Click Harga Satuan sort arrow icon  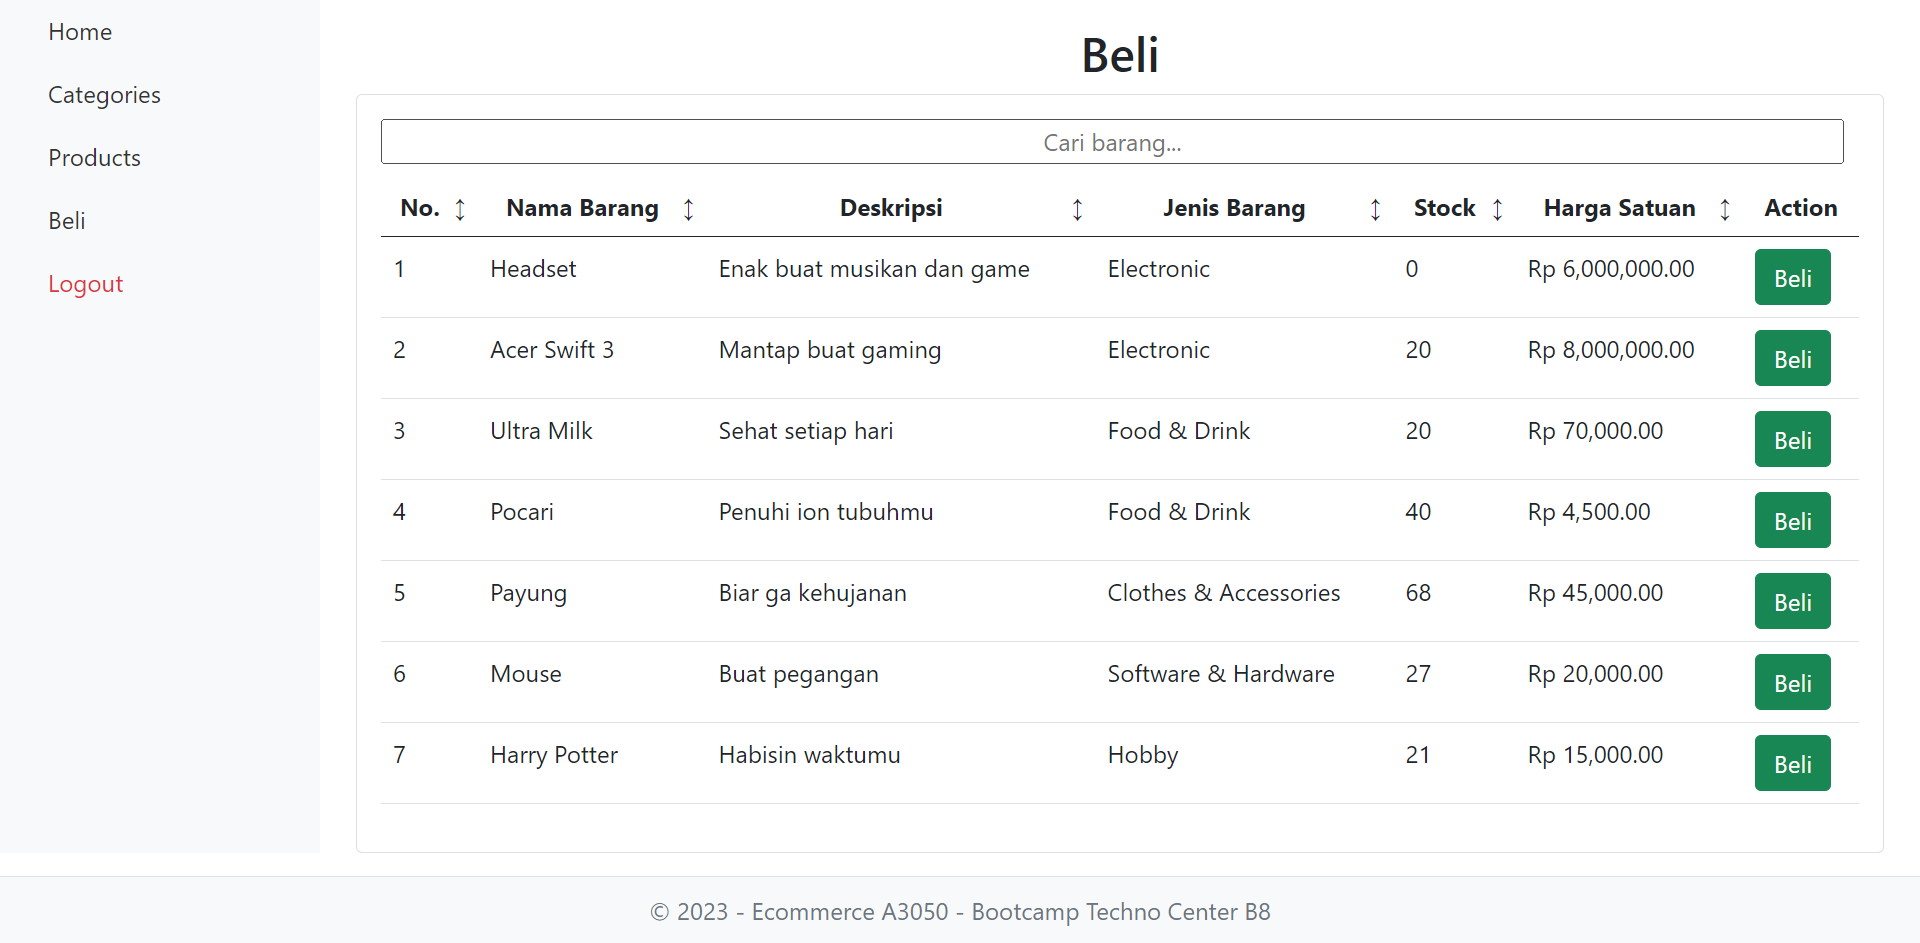(x=1725, y=209)
